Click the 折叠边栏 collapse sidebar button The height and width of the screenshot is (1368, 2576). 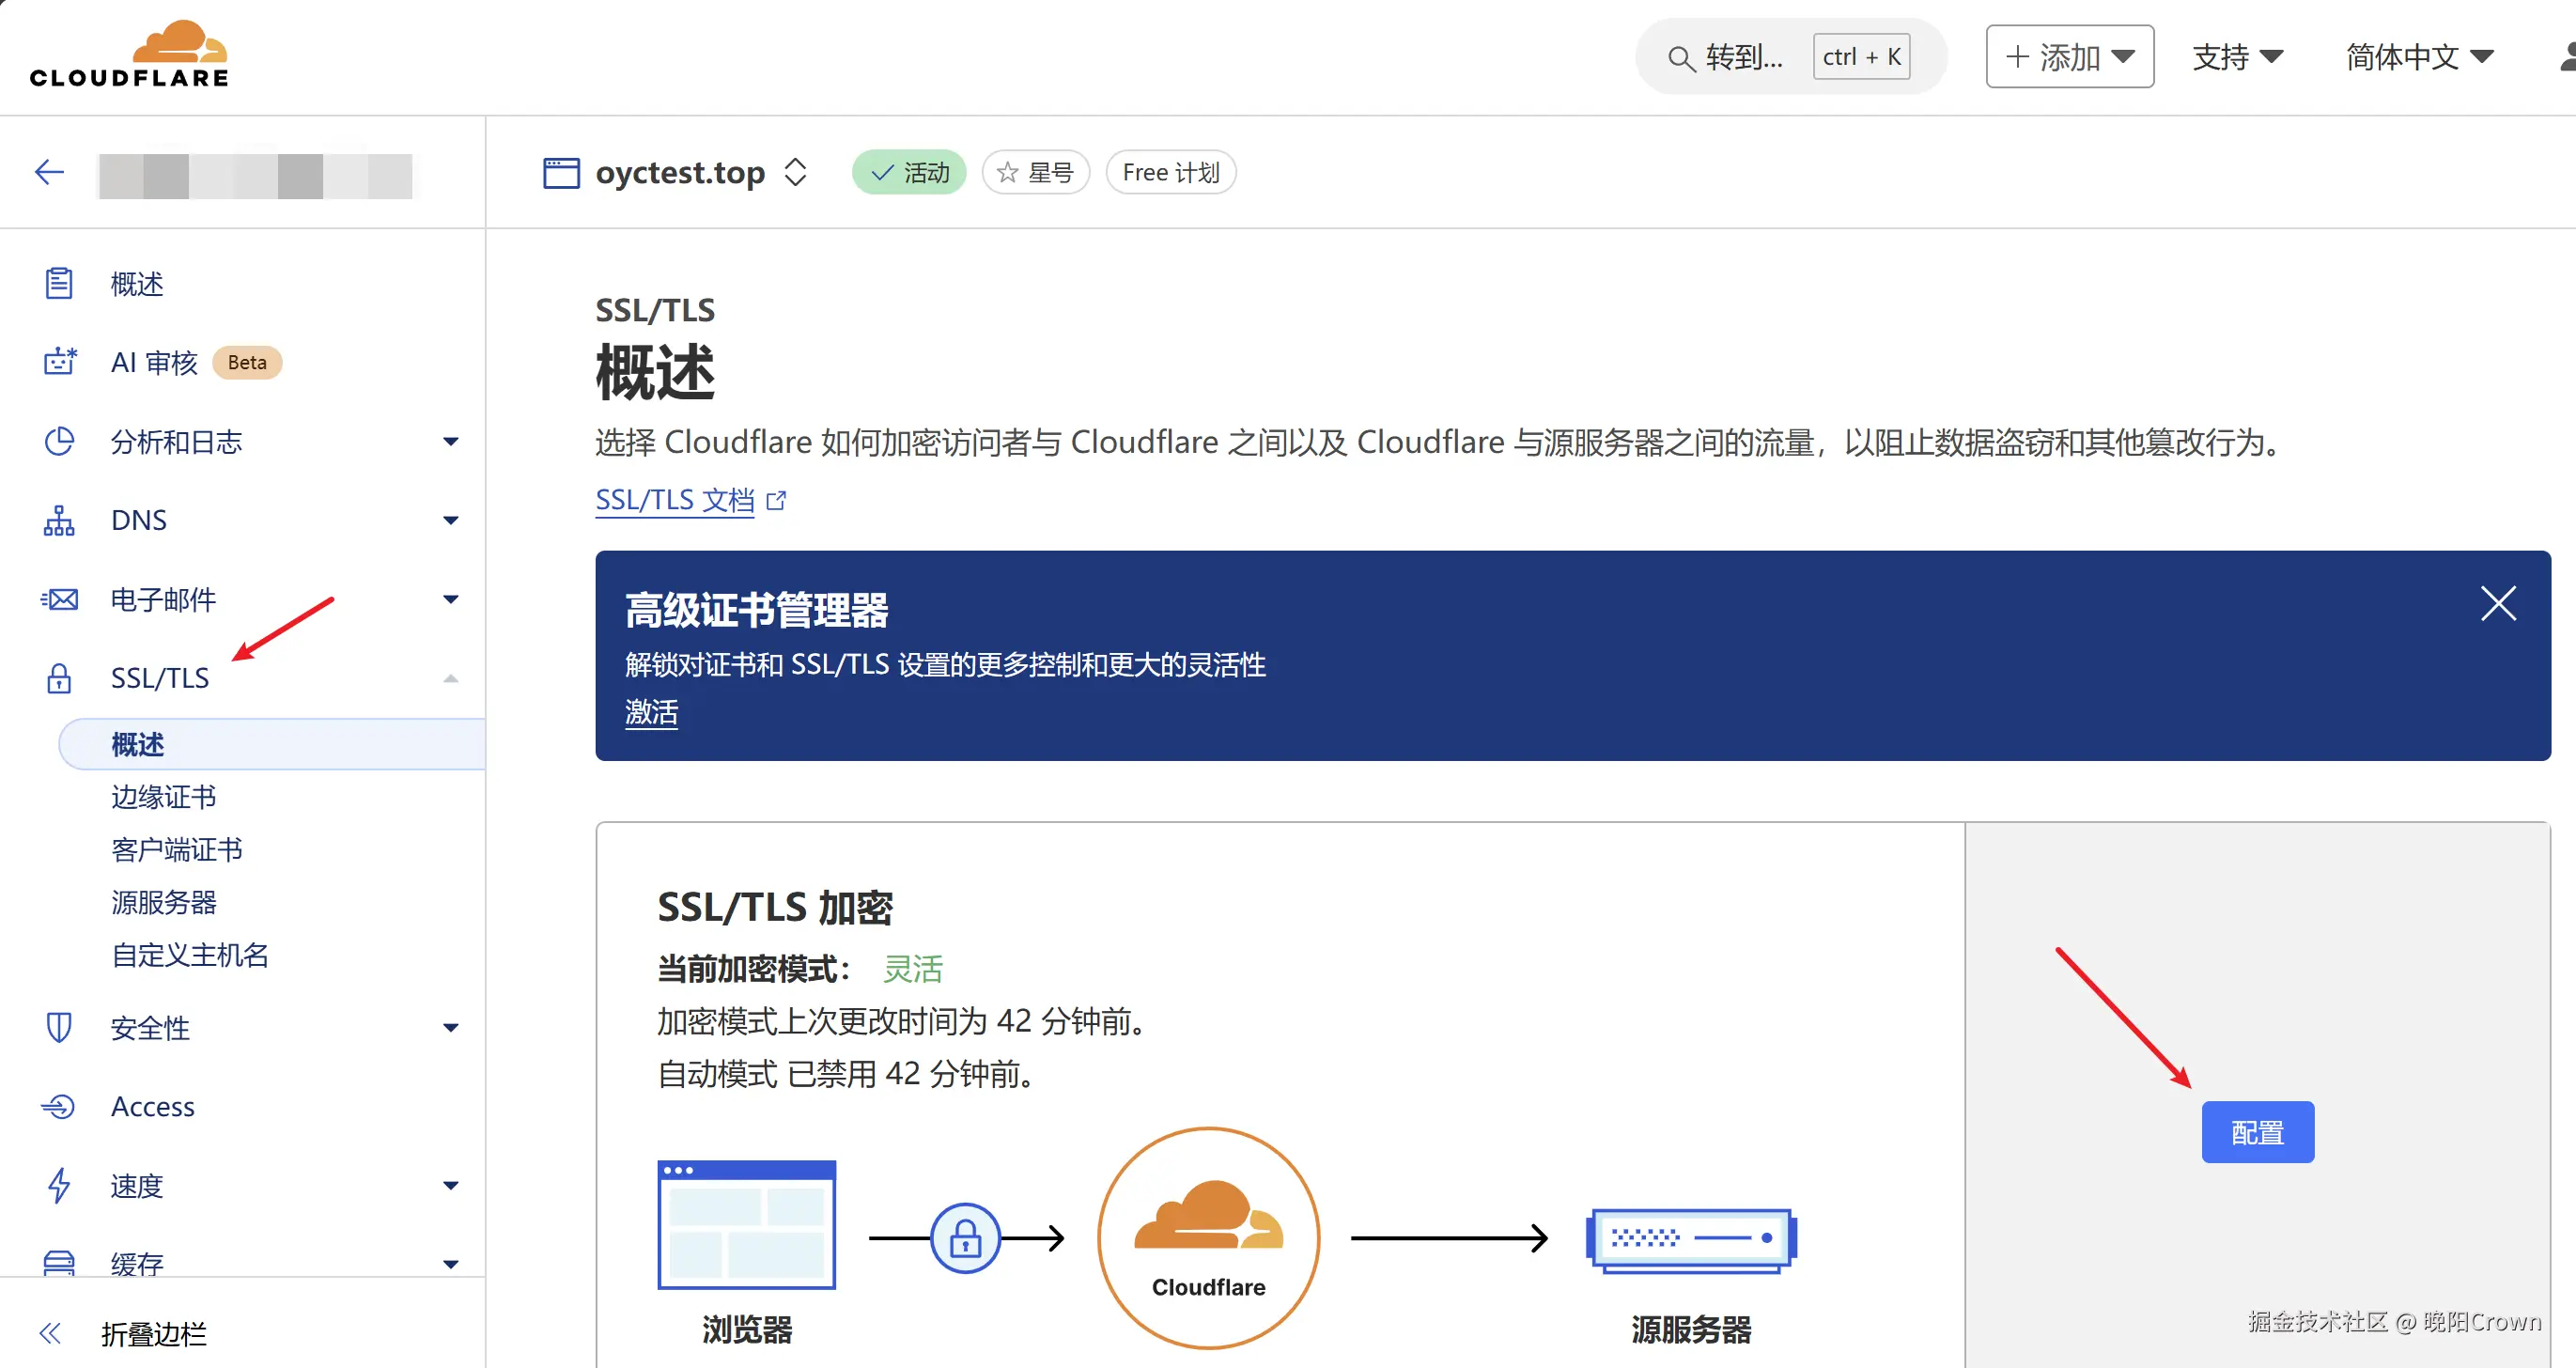click(x=154, y=1333)
